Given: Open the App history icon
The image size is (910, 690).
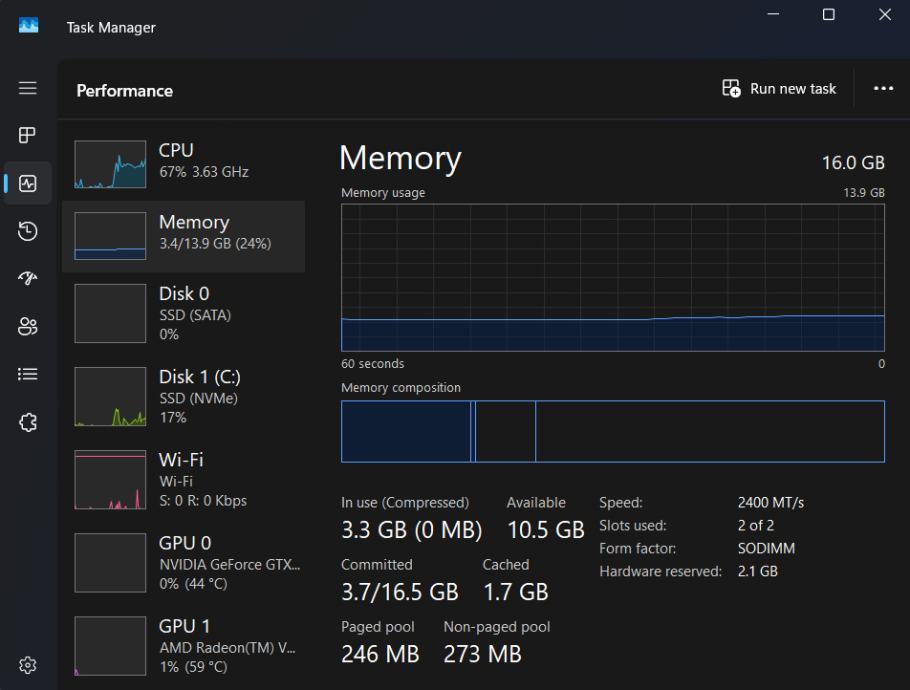Looking at the screenshot, I should [x=28, y=232].
